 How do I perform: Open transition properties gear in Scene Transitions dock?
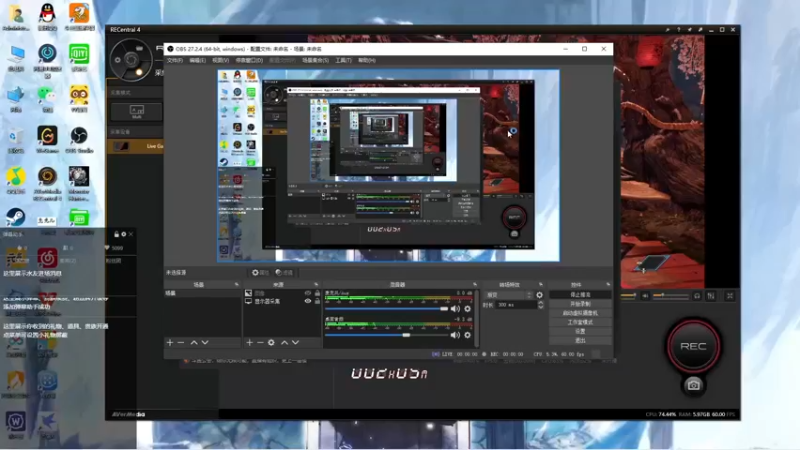539,295
